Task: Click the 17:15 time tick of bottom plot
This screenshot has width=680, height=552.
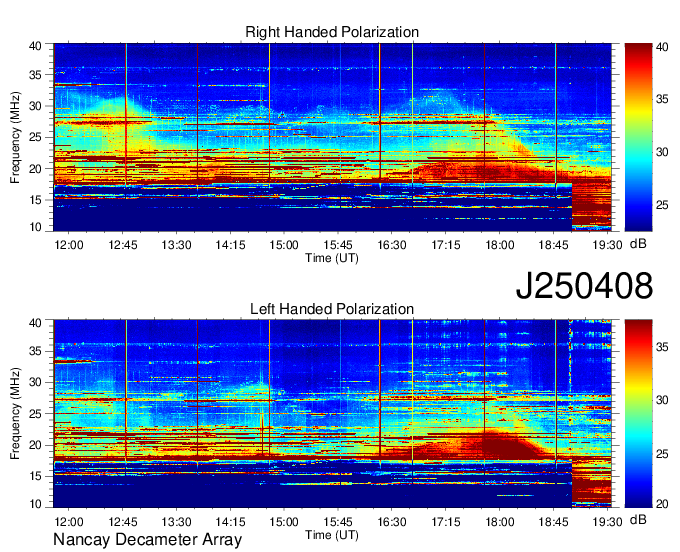Action: pyautogui.click(x=446, y=522)
